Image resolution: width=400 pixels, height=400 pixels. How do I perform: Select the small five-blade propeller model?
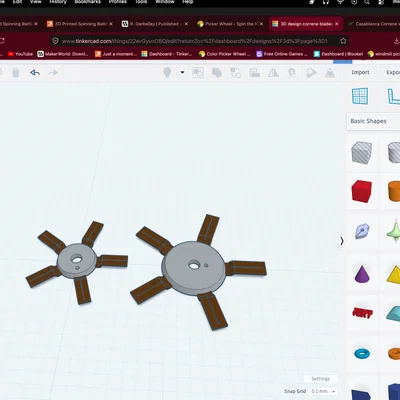[77, 262]
